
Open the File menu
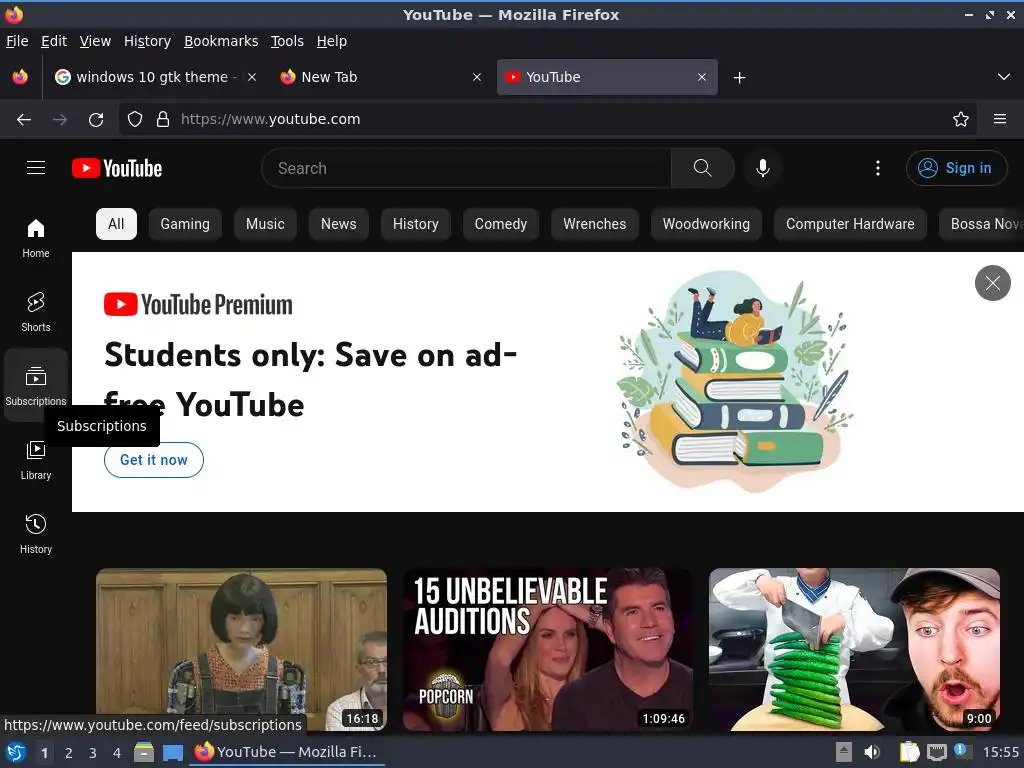tap(17, 41)
